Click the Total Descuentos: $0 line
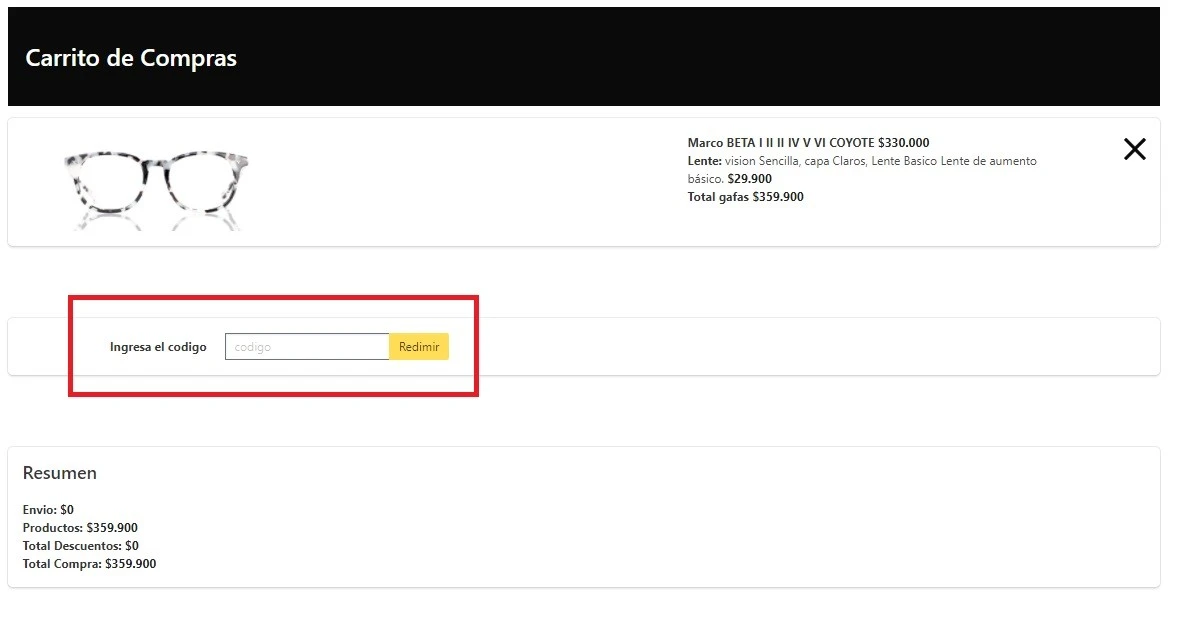This screenshot has width=1177, height=623. [80, 546]
